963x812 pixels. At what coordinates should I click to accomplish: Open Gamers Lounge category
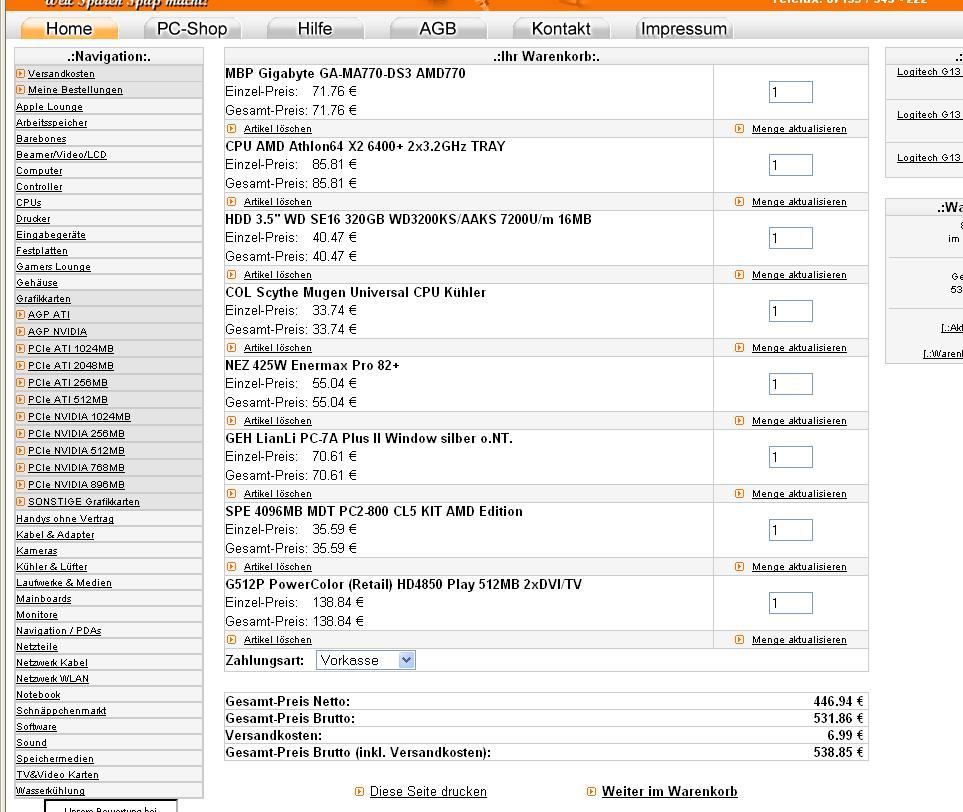(x=53, y=267)
